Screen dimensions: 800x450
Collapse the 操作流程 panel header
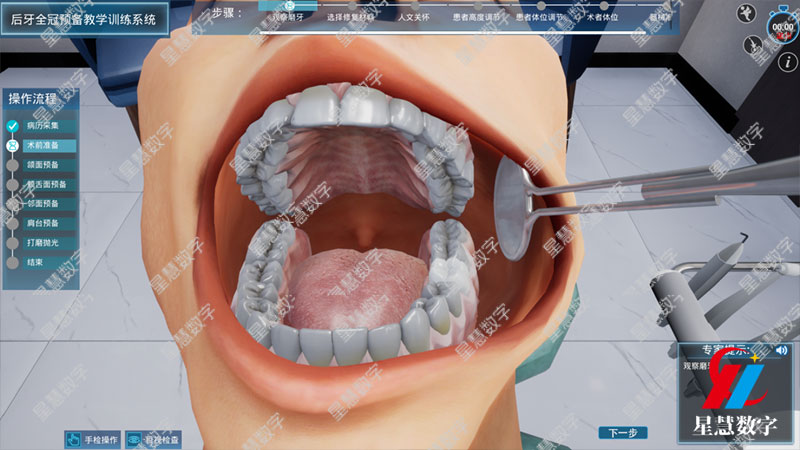[40, 98]
